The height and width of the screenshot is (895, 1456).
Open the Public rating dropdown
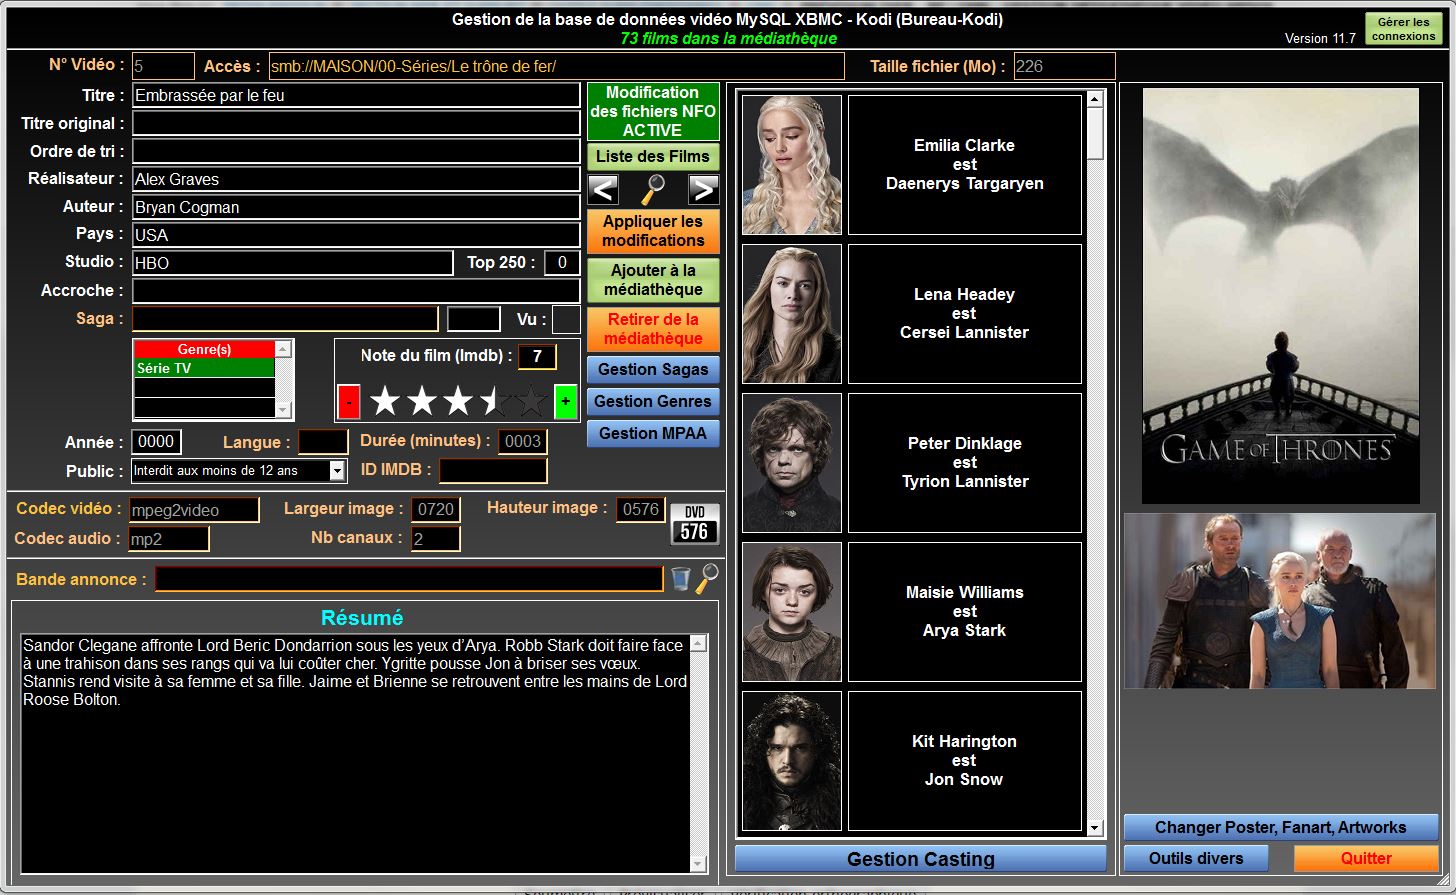pos(337,471)
